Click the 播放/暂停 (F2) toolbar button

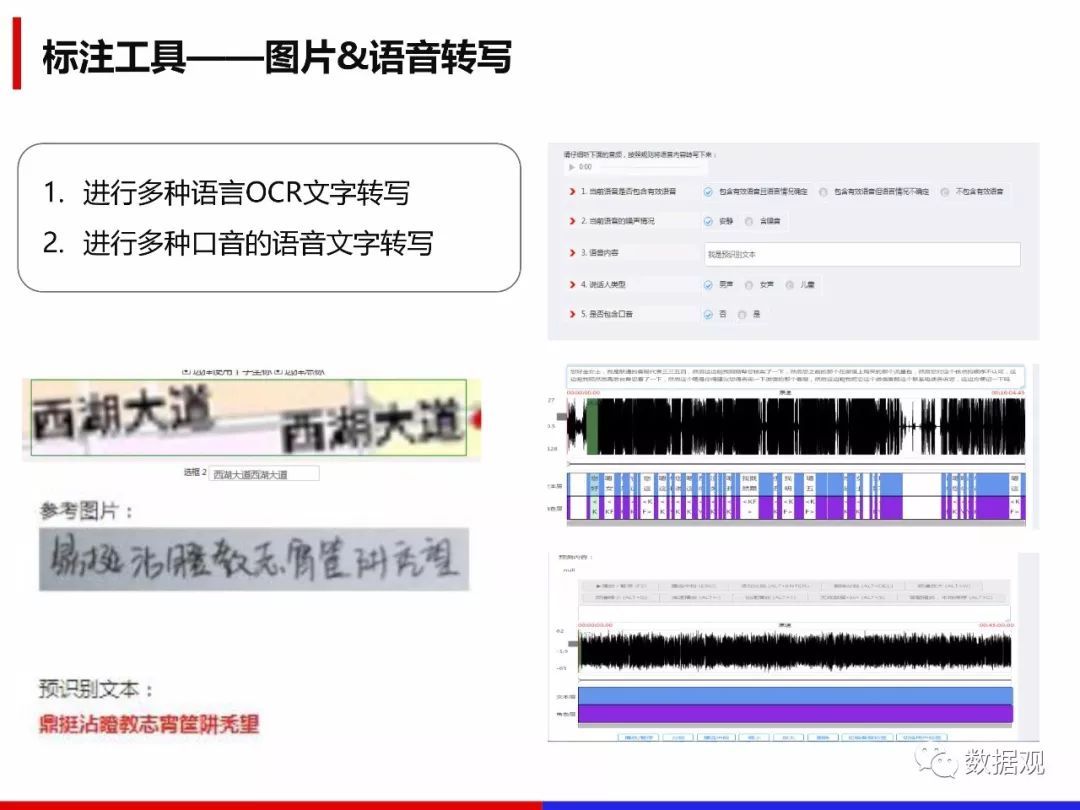[x=620, y=586]
